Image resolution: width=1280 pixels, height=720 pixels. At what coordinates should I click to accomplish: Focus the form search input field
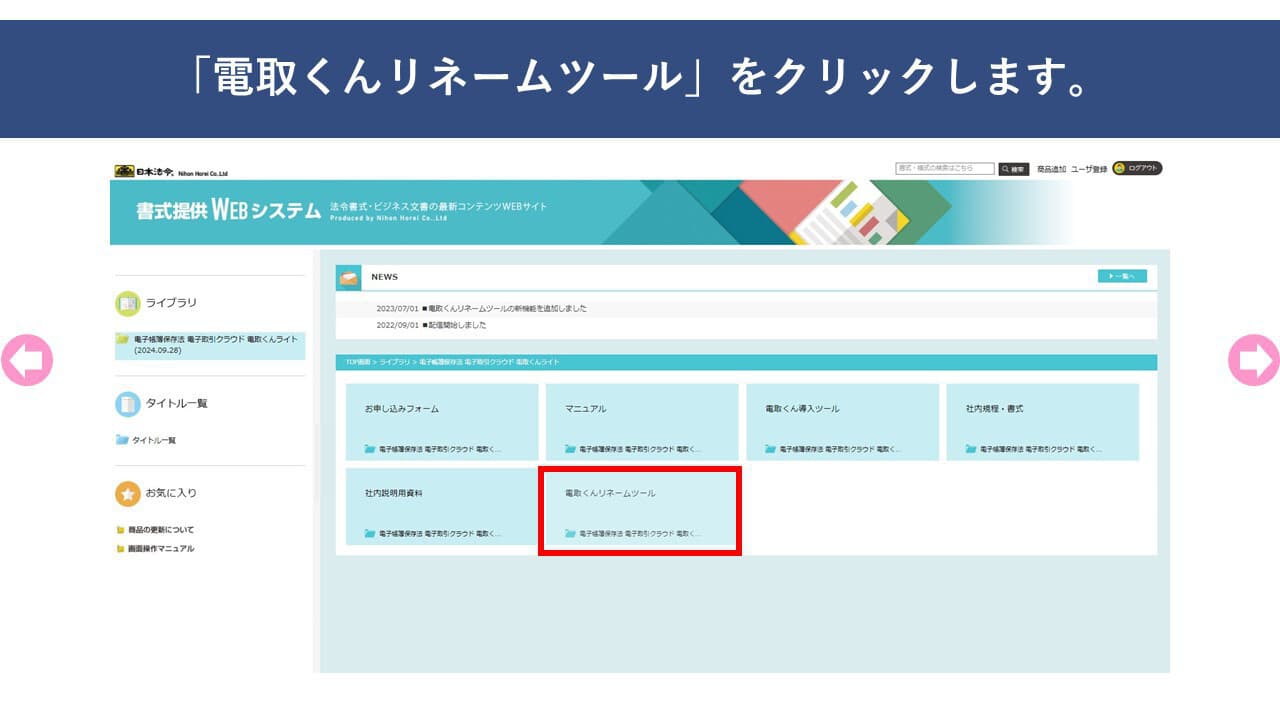[945, 169]
